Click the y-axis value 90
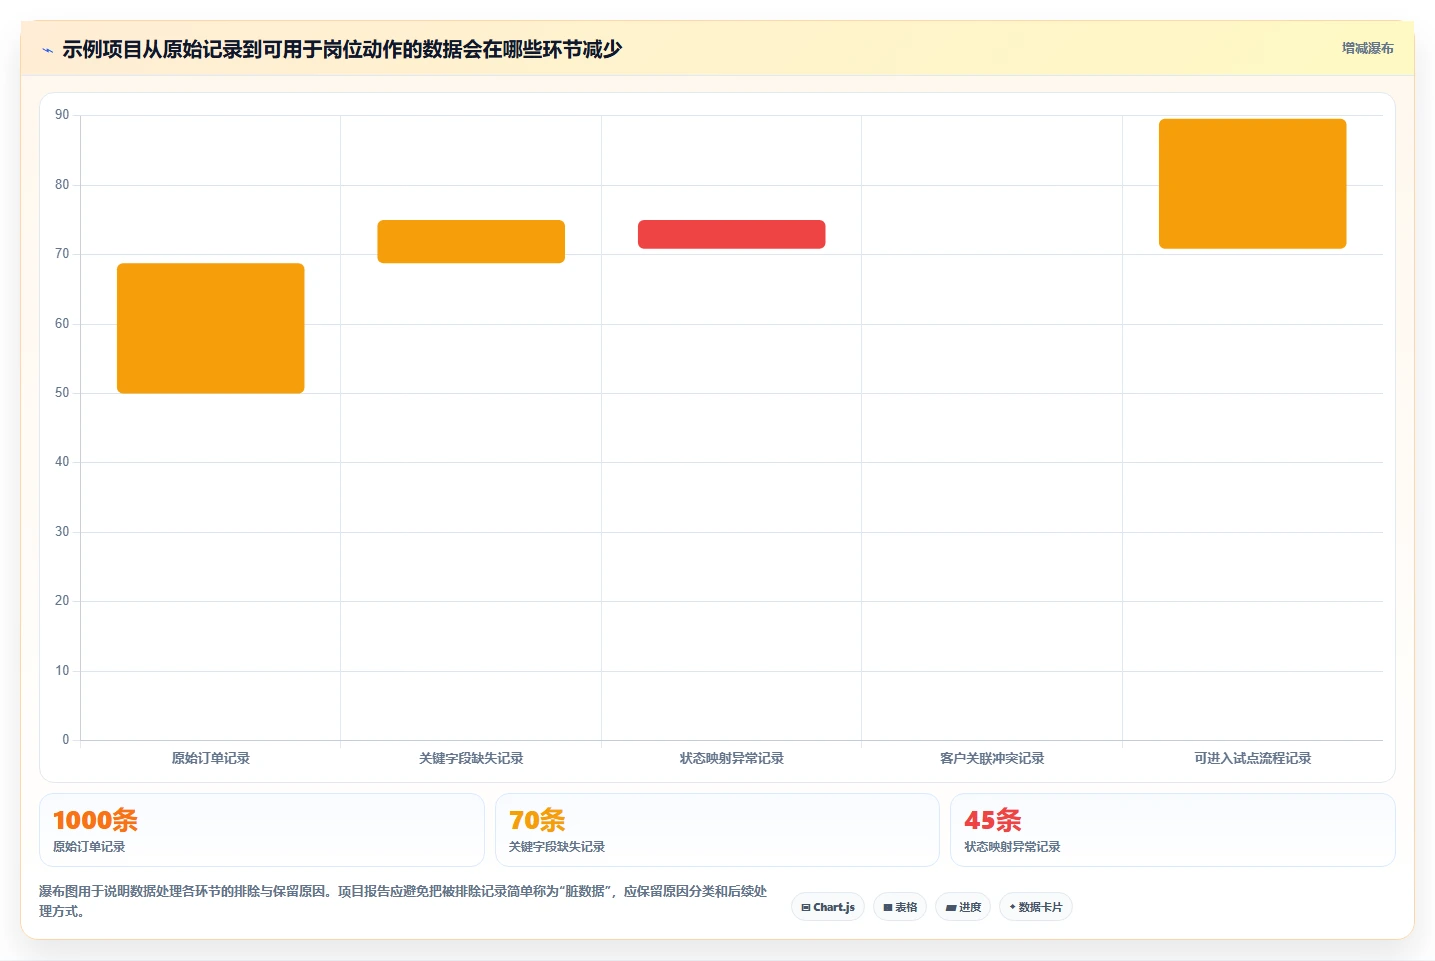The width and height of the screenshot is (1435, 961). point(62,115)
